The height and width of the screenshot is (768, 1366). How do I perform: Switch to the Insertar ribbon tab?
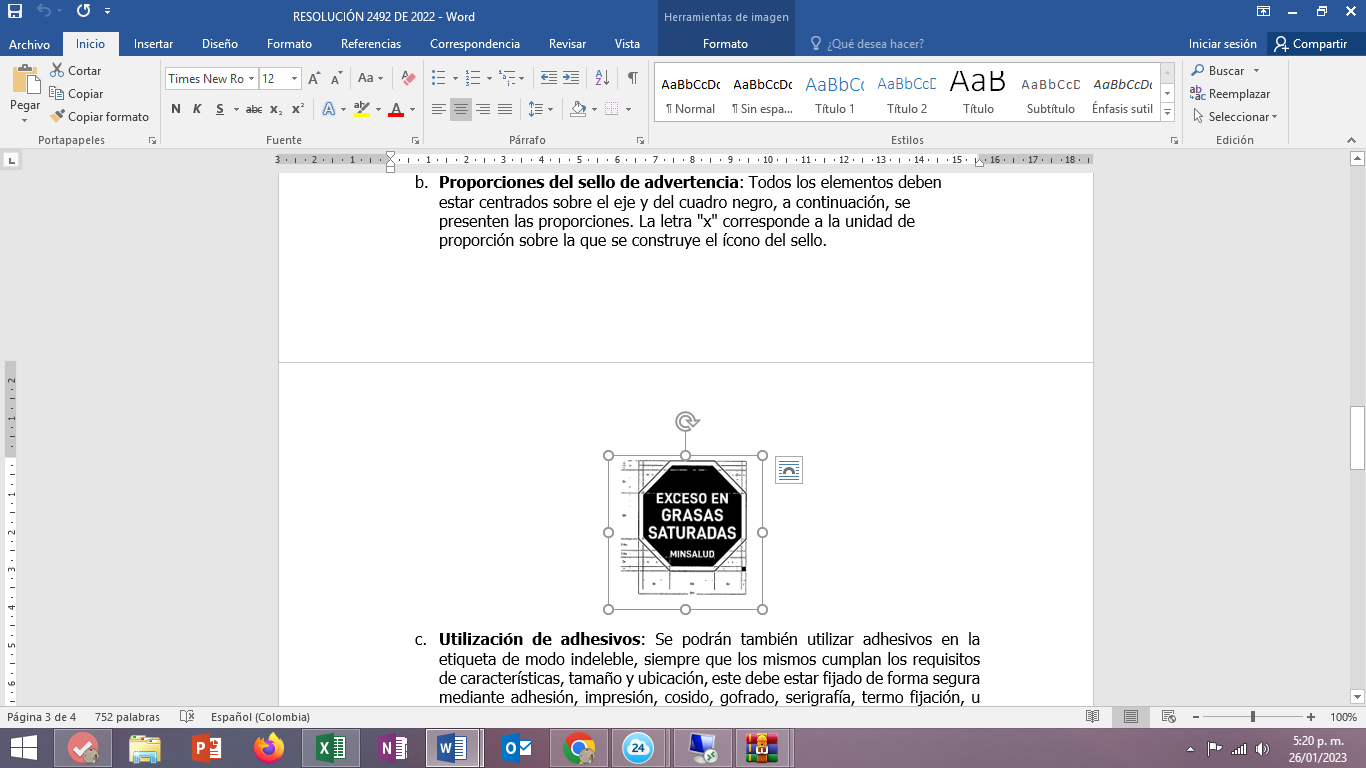pos(153,44)
